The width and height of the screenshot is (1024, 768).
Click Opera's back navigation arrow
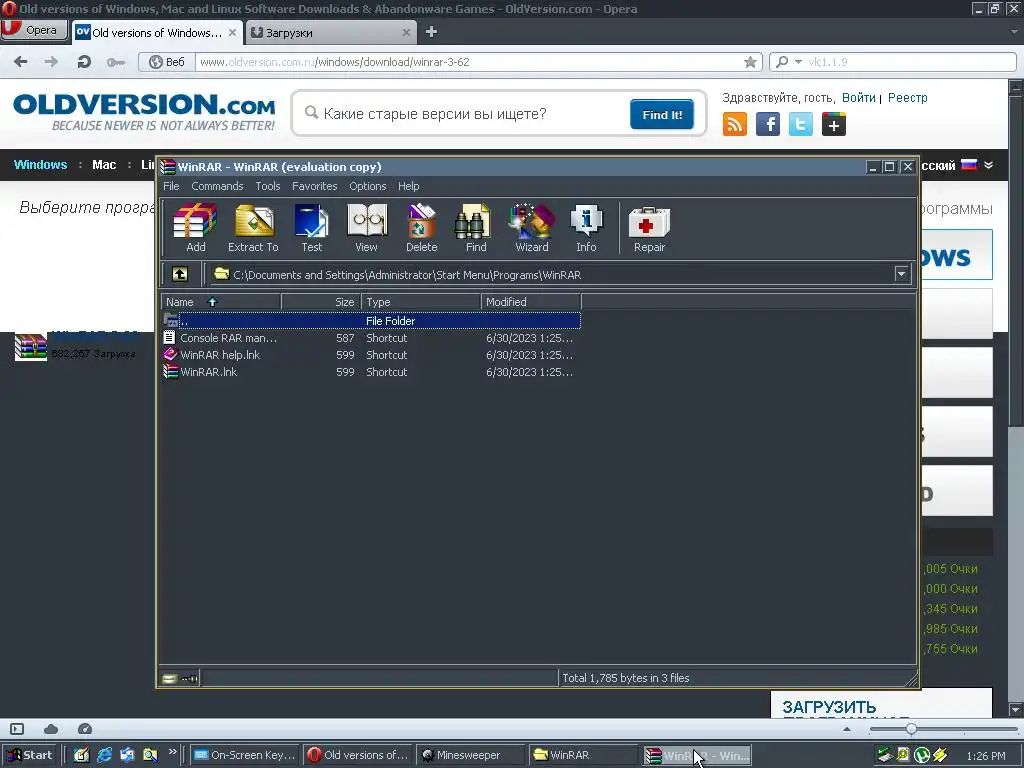pos(21,62)
